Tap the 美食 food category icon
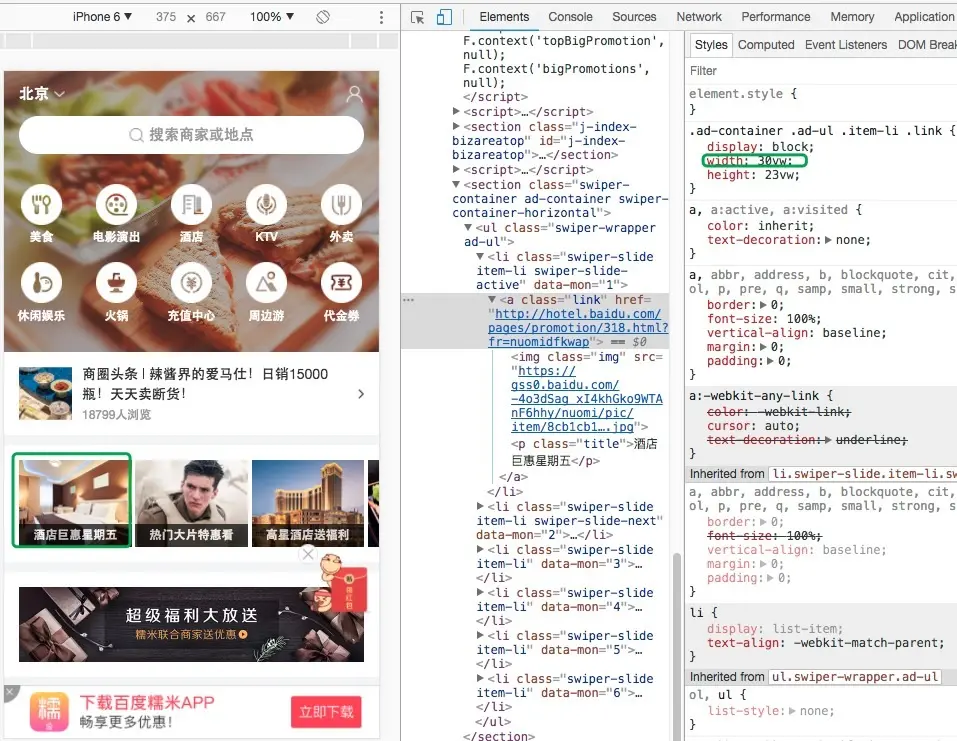Viewport: 957px width, 741px height. [x=41, y=204]
